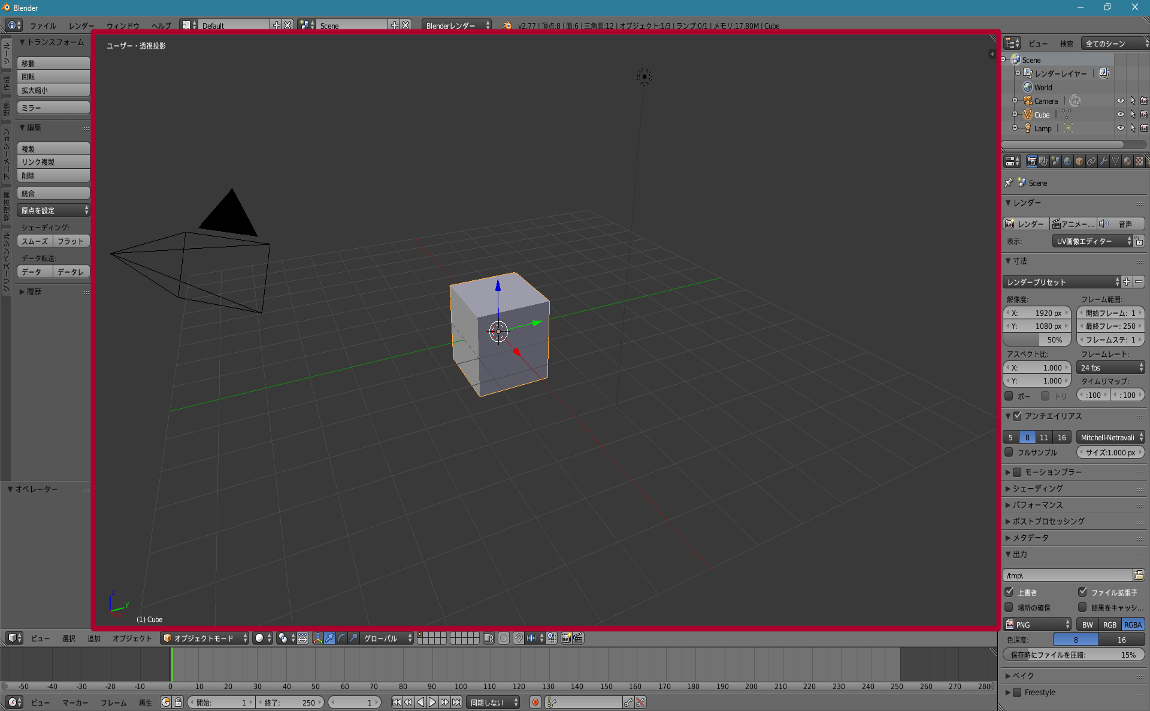The width and height of the screenshot is (1150, 711).
Task: Click the audio (音声) speaker button
Action: (1120, 224)
